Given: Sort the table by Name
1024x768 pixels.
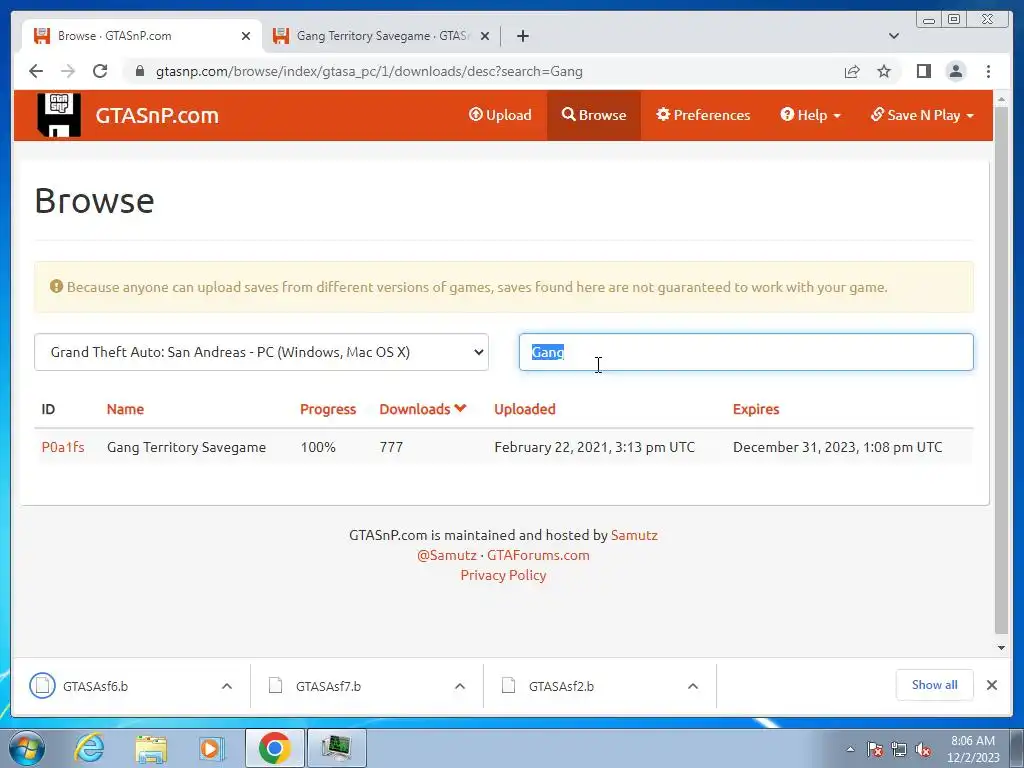Looking at the screenshot, I should pyautogui.click(x=125, y=409).
